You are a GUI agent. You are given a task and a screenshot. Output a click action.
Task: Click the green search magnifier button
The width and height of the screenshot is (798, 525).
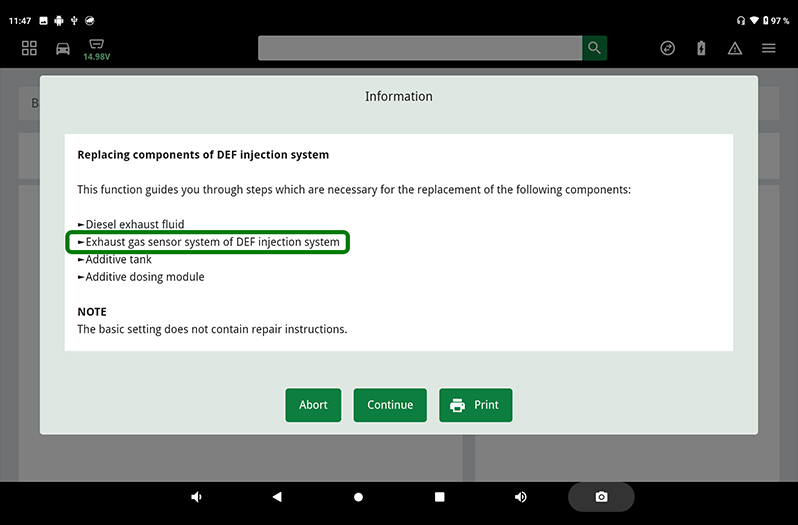click(595, 48)
